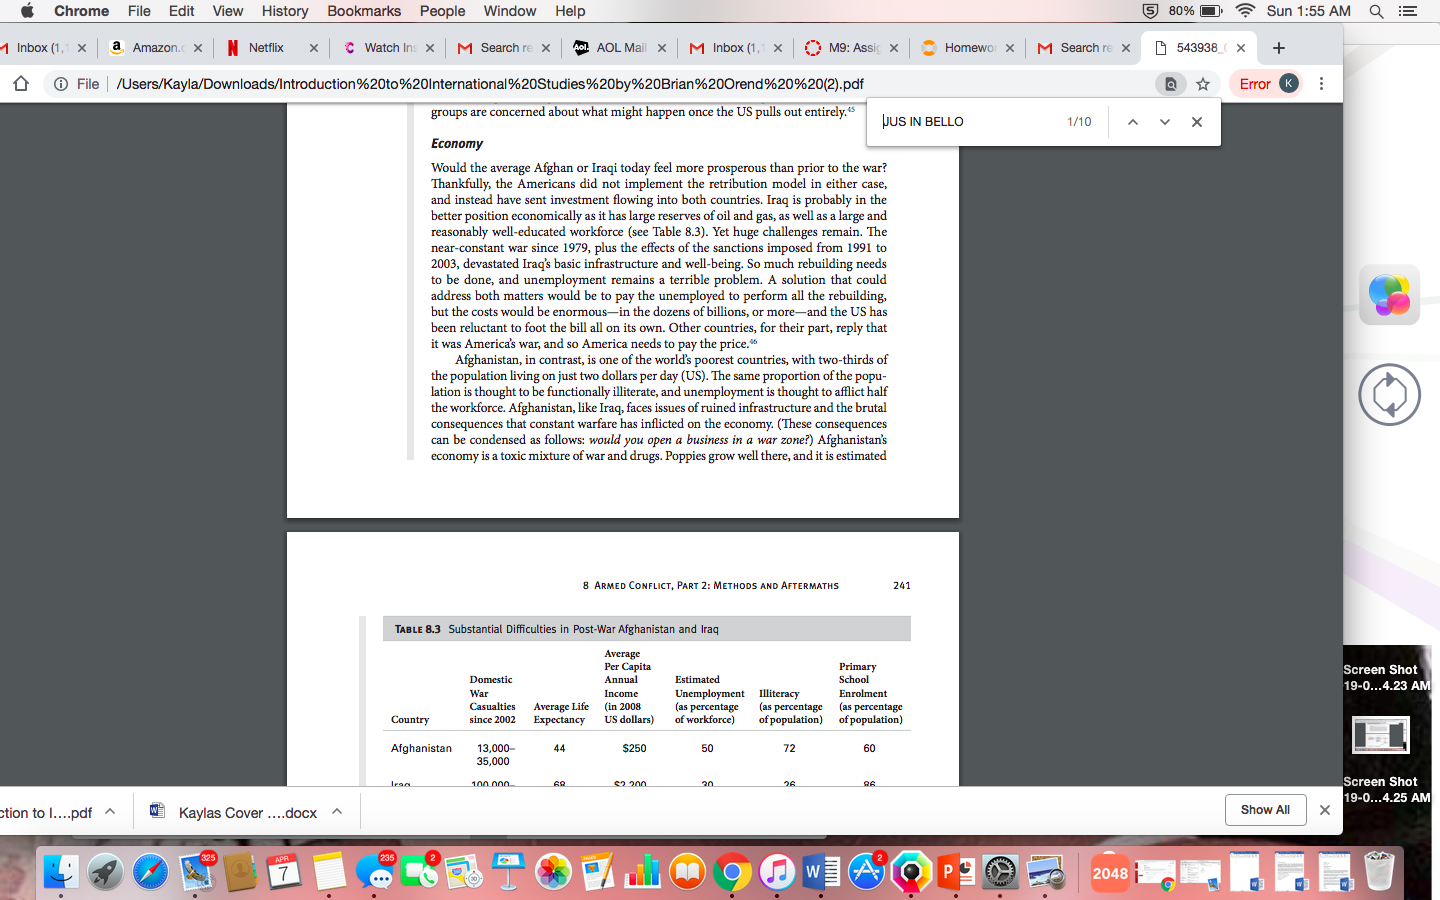Screen dimensions: 1440x900
Task: Open System Preferences from the dock
Action: pyautogui.click(x=1000, y=872)
